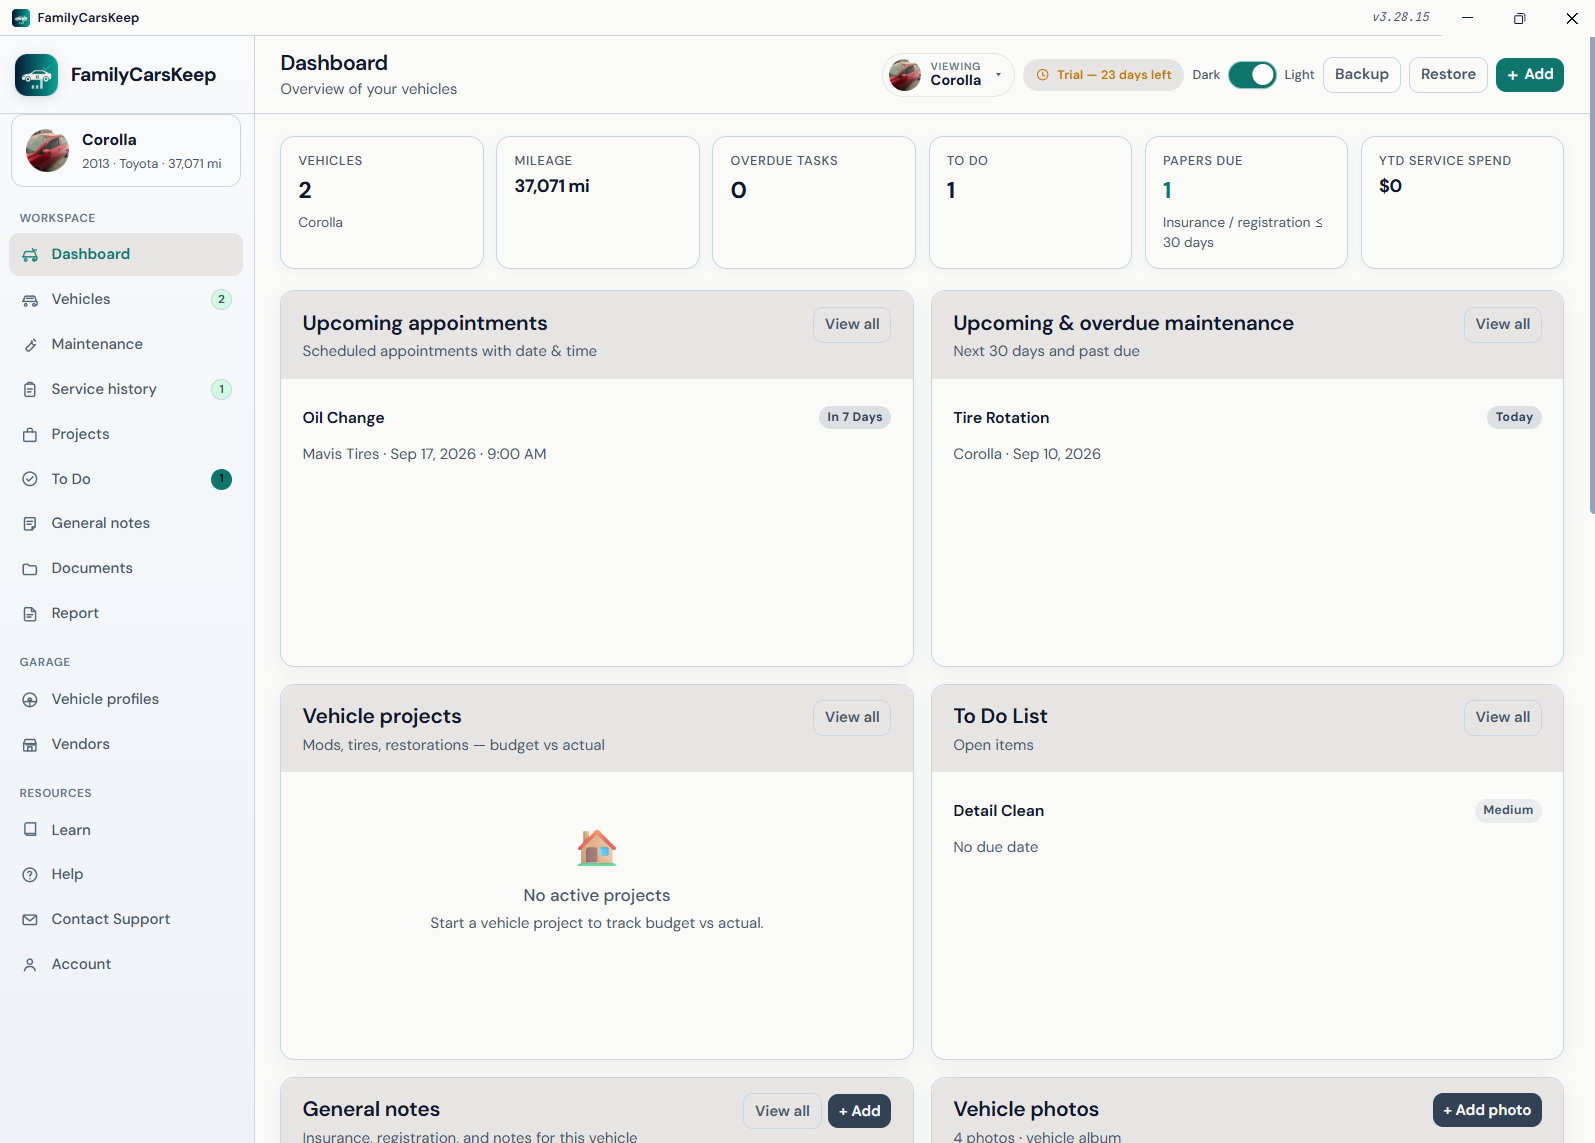View all To Do List items
Screen dimensions: 1595x1143
[1503, 717]
